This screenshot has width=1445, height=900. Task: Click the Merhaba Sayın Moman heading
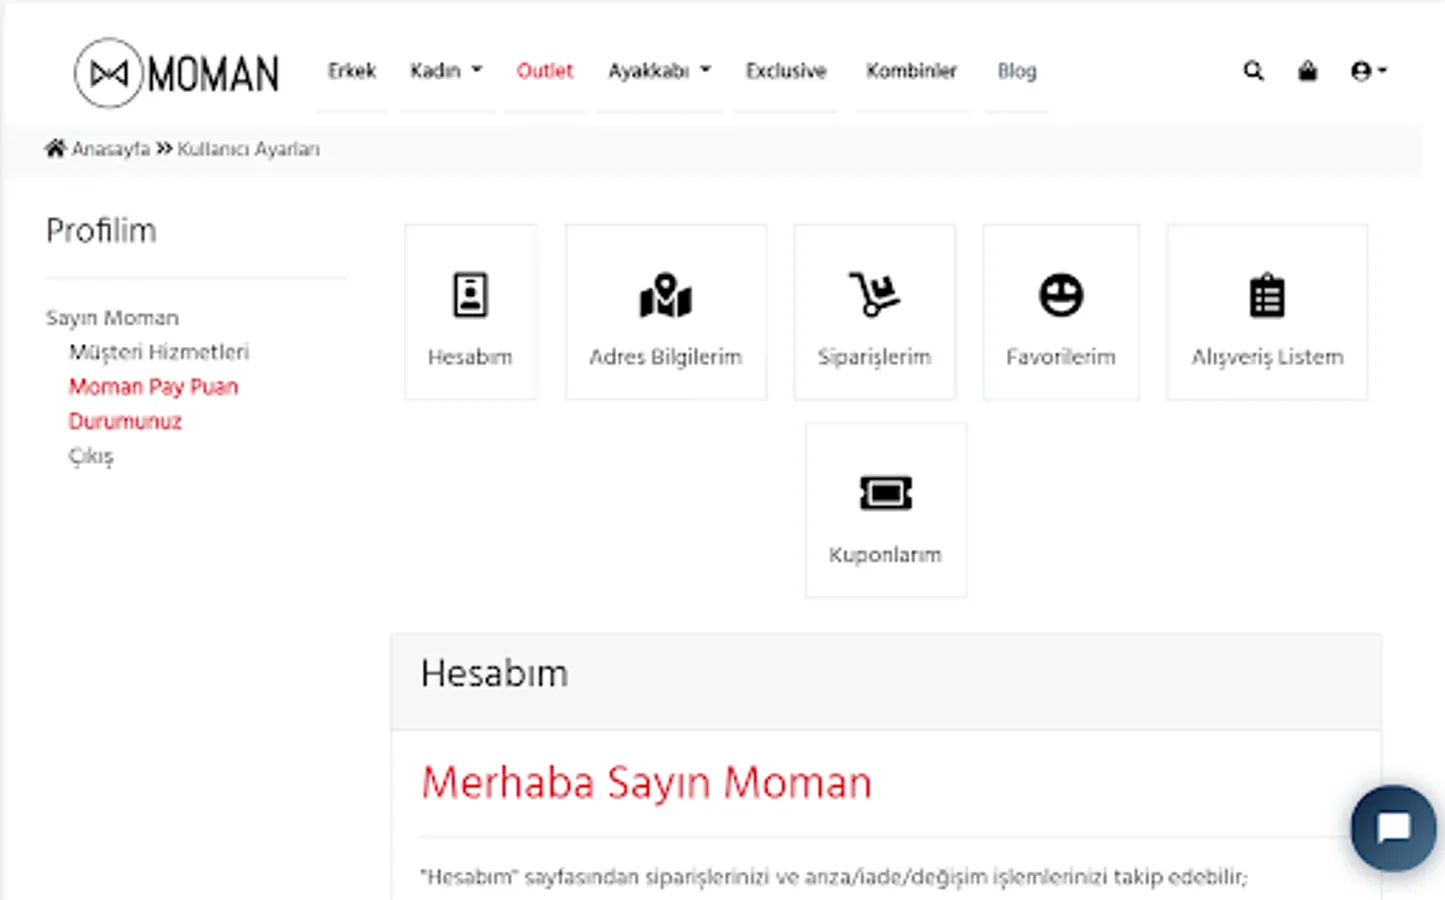[x=646, y=783]
